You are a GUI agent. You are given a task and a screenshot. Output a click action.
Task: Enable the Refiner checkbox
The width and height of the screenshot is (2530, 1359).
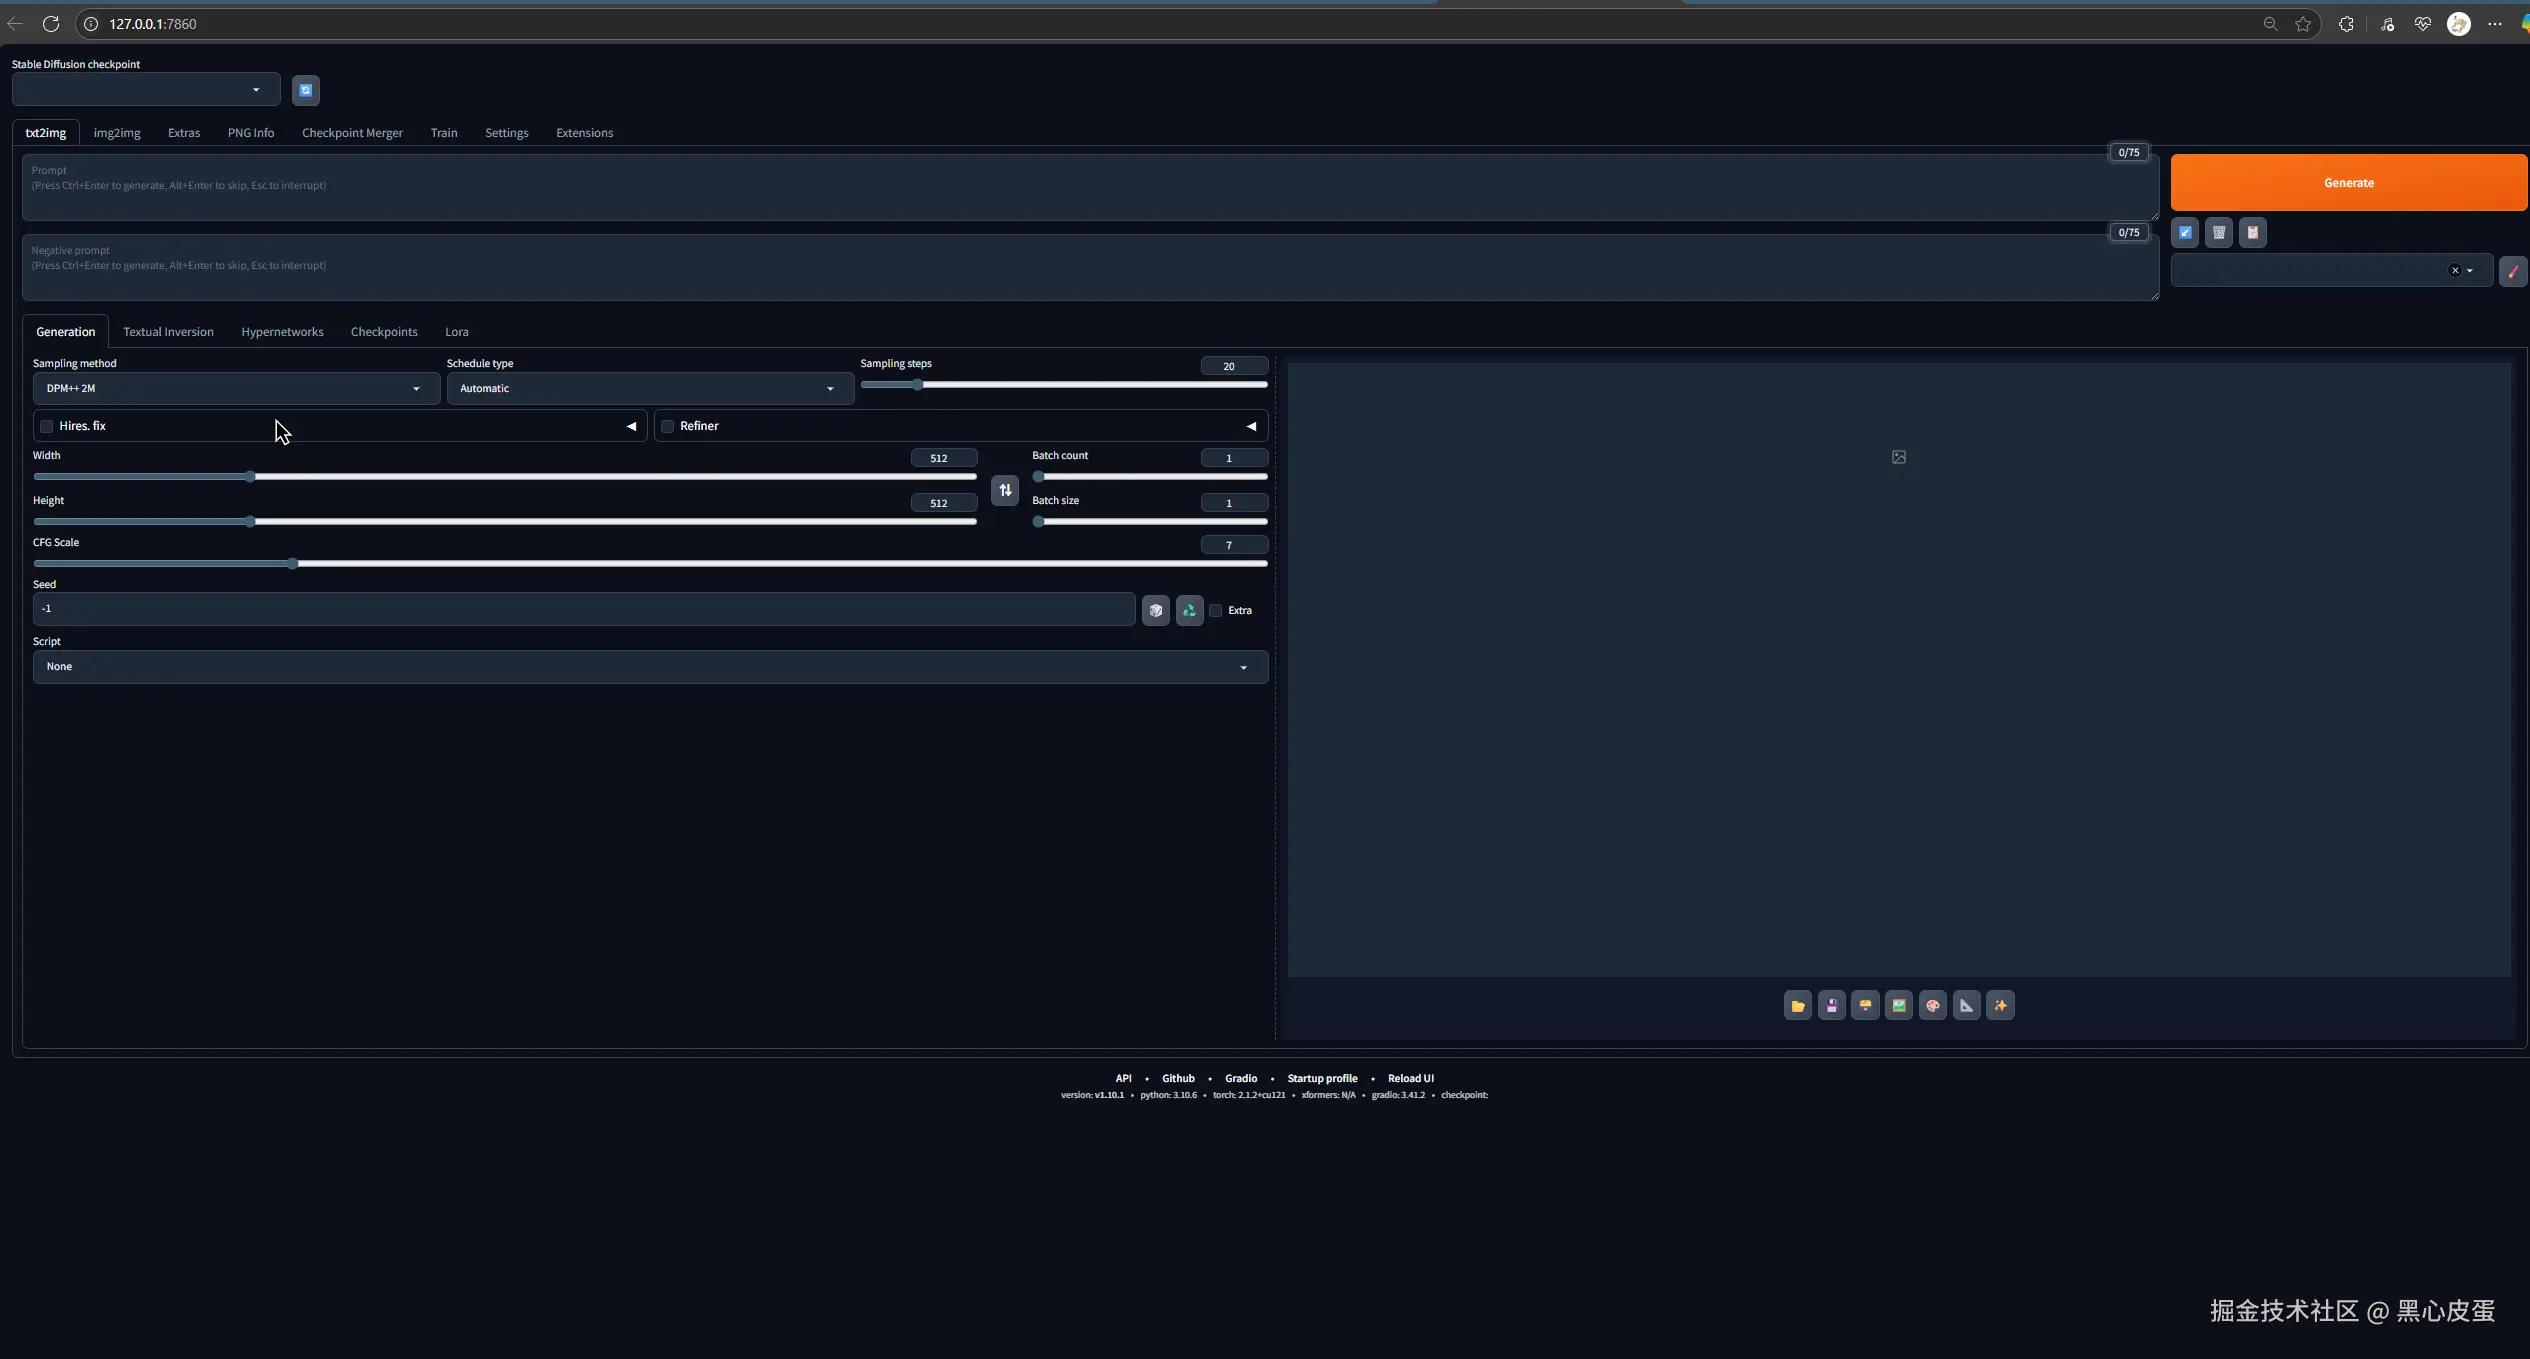coord(668,426)
